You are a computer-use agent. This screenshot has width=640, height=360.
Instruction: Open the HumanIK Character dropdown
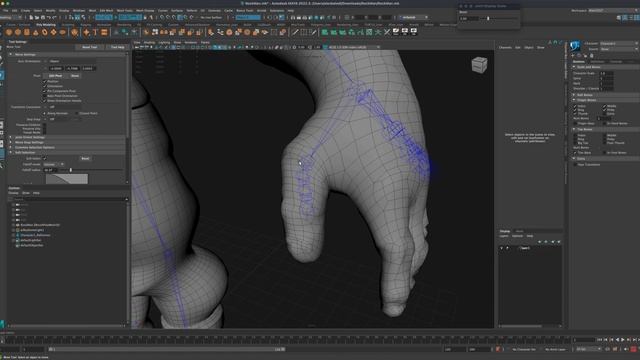coord(619,43)
